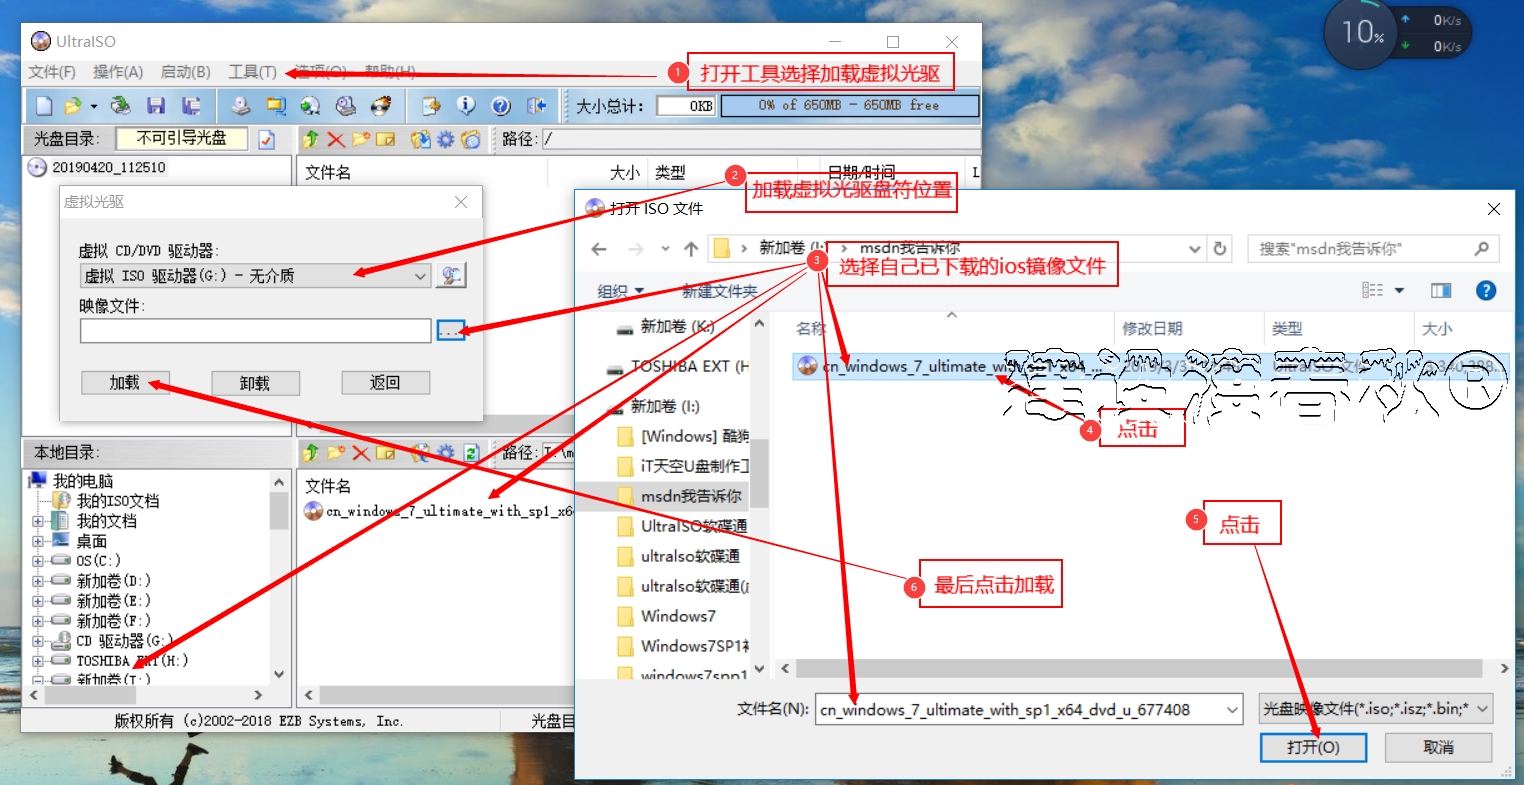This screenshot has width=1524, height=785.
Task: Click the search magnifier icon in Open ISO dialog
Action: (x=1482, y=249)
